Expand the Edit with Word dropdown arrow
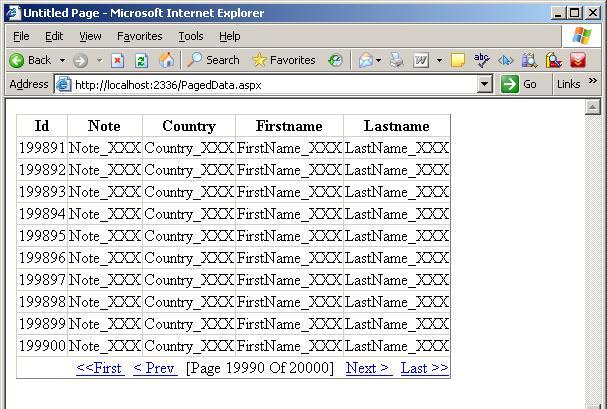The image size is (607, 409). (439, 61)
